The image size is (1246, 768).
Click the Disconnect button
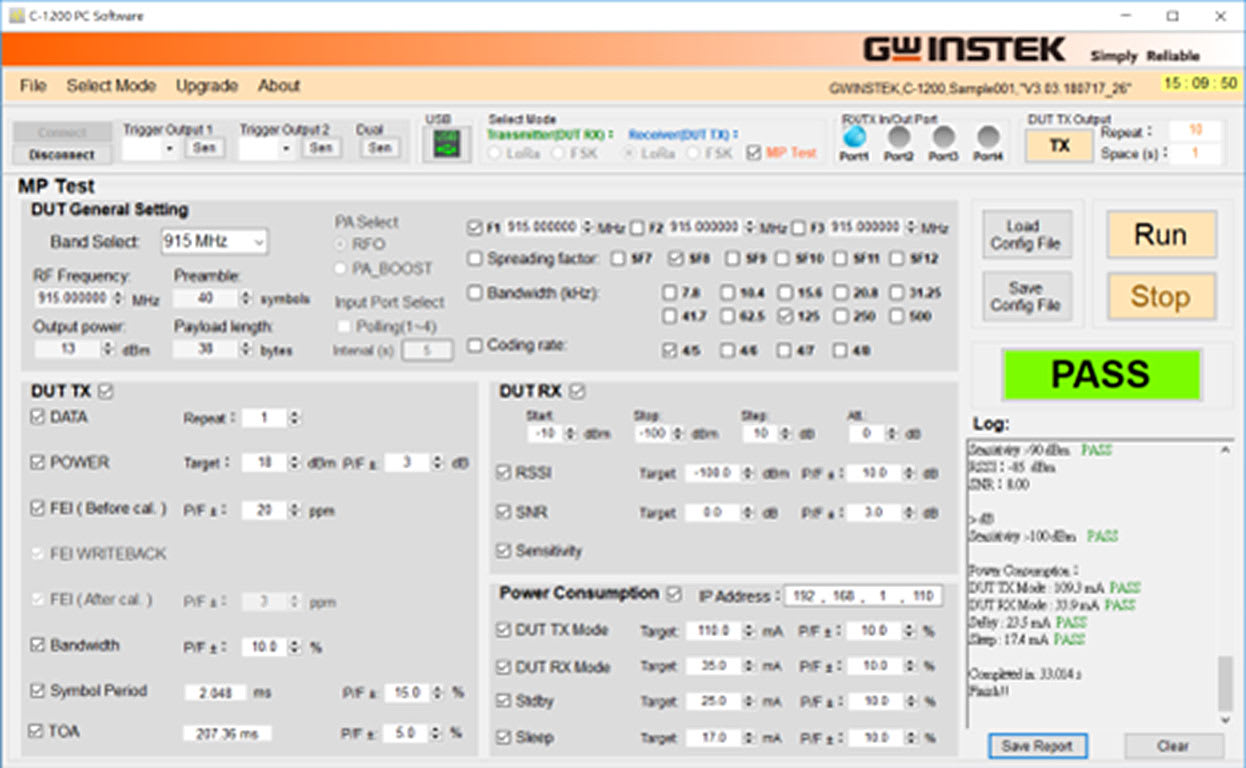pyautogui.click(x=62, y=155)
